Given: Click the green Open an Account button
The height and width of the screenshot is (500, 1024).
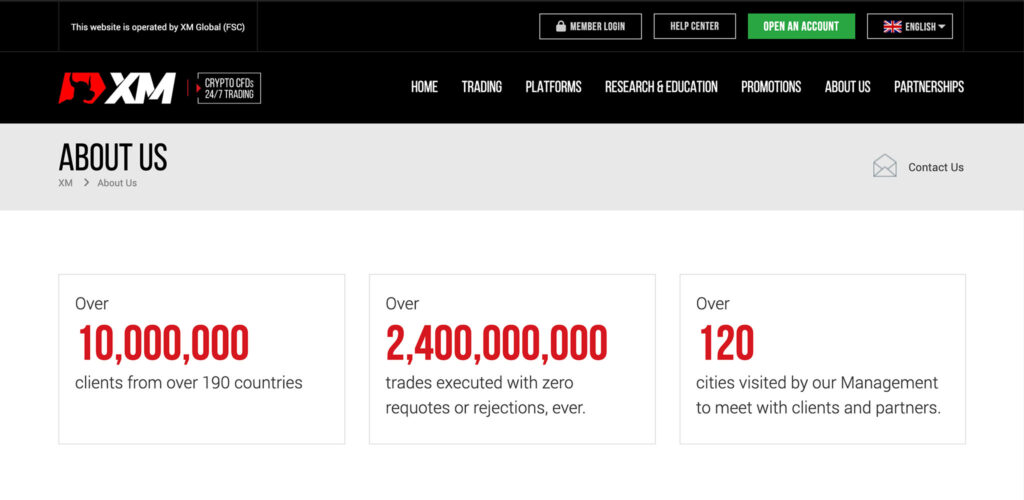Looking at the screenshot, I should [x=801, y=26].
